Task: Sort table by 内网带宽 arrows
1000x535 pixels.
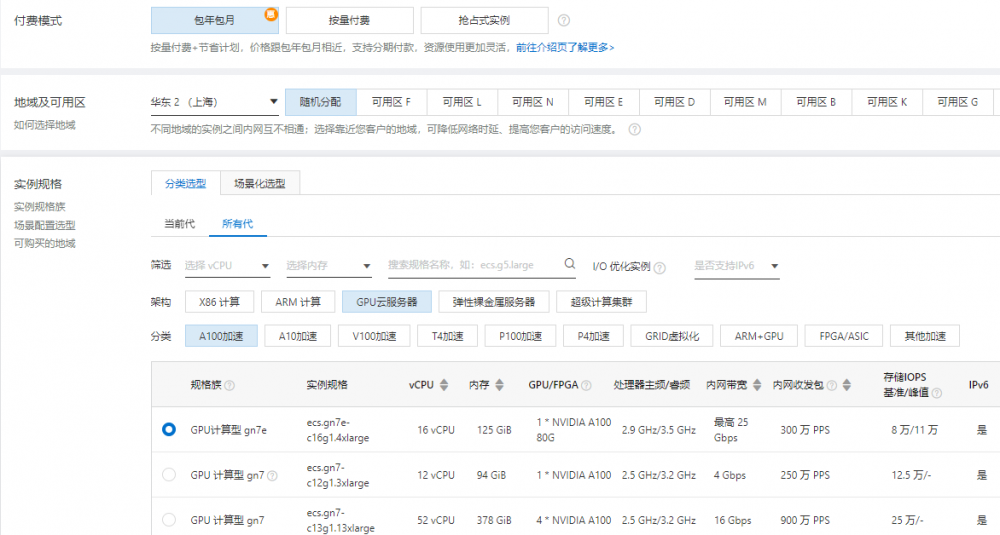Action: point(757,385)
